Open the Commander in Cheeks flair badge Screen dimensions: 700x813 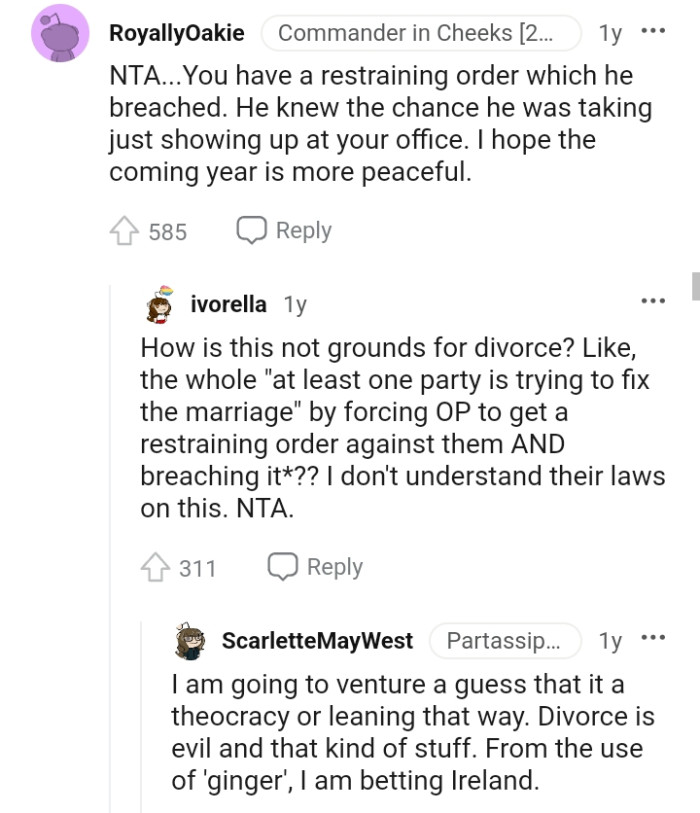pos(422,32)
